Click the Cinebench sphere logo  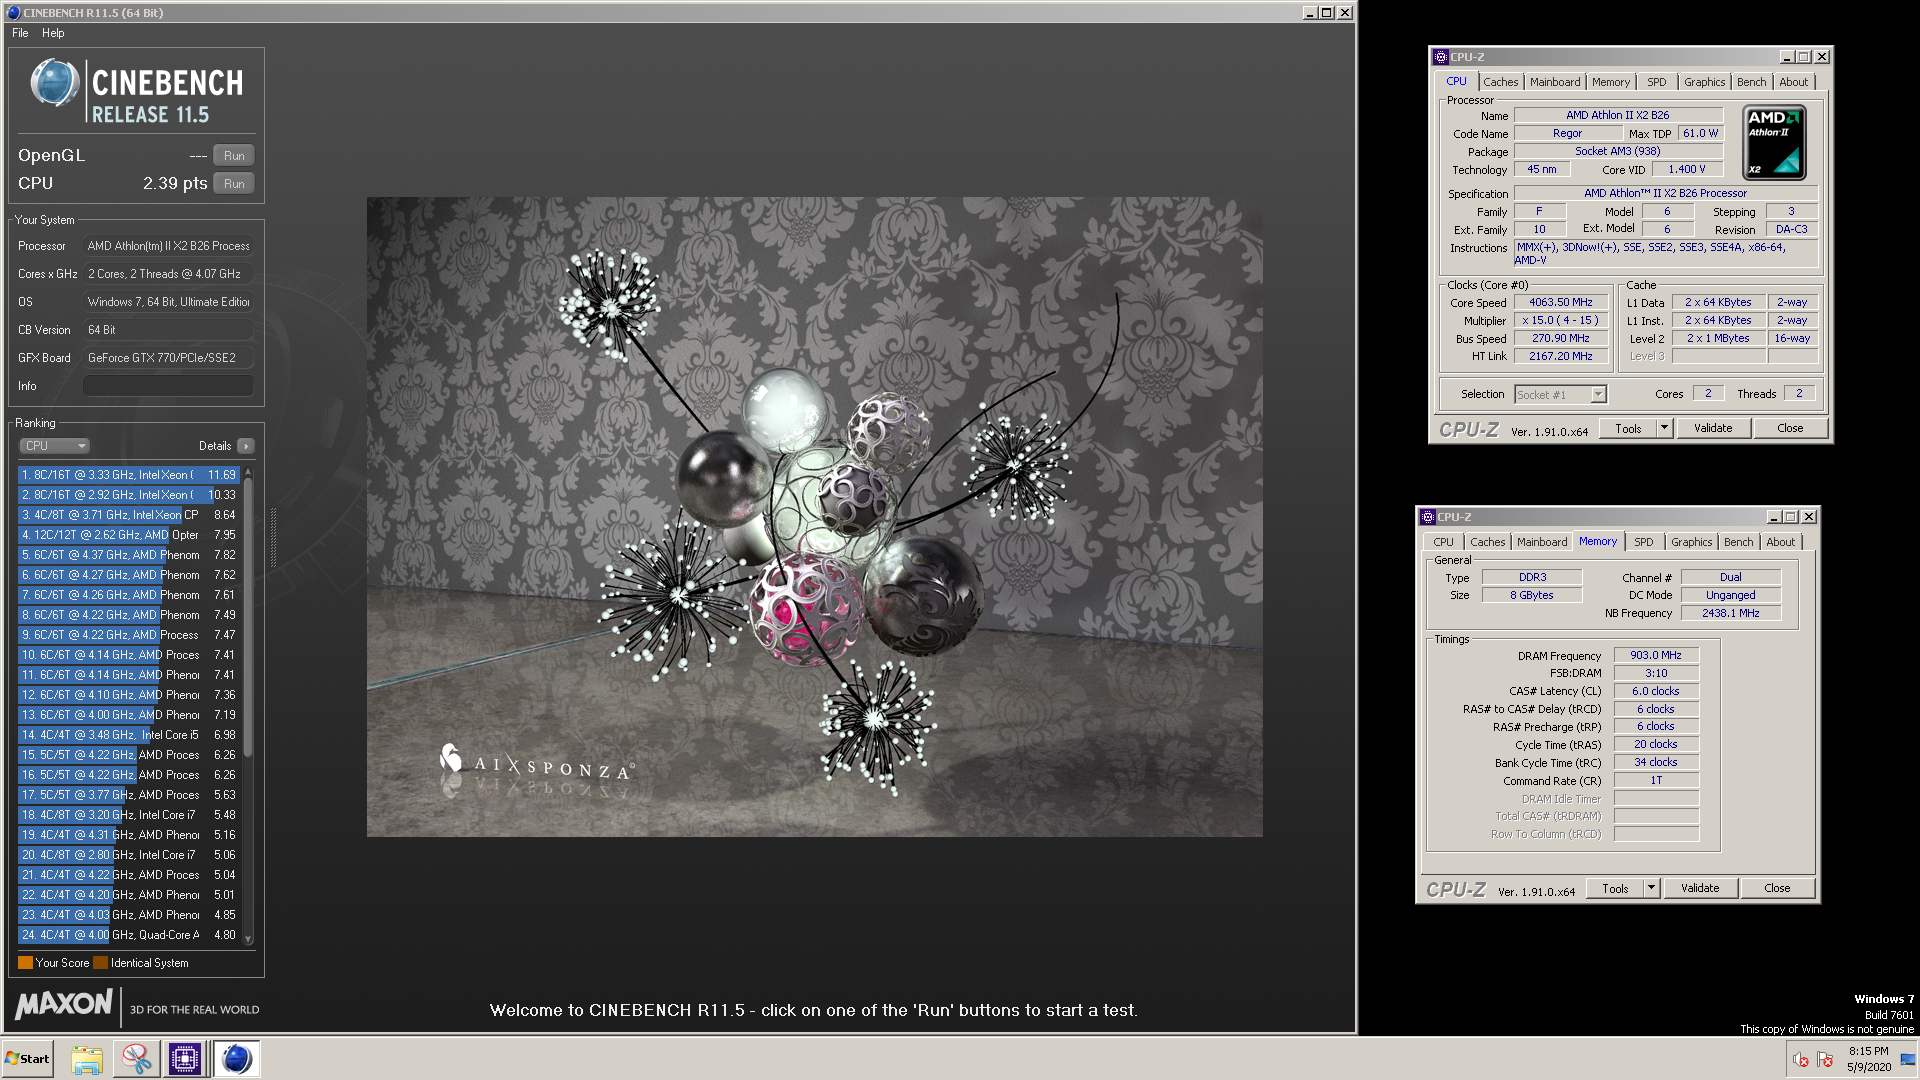click(x=54, y=83)
